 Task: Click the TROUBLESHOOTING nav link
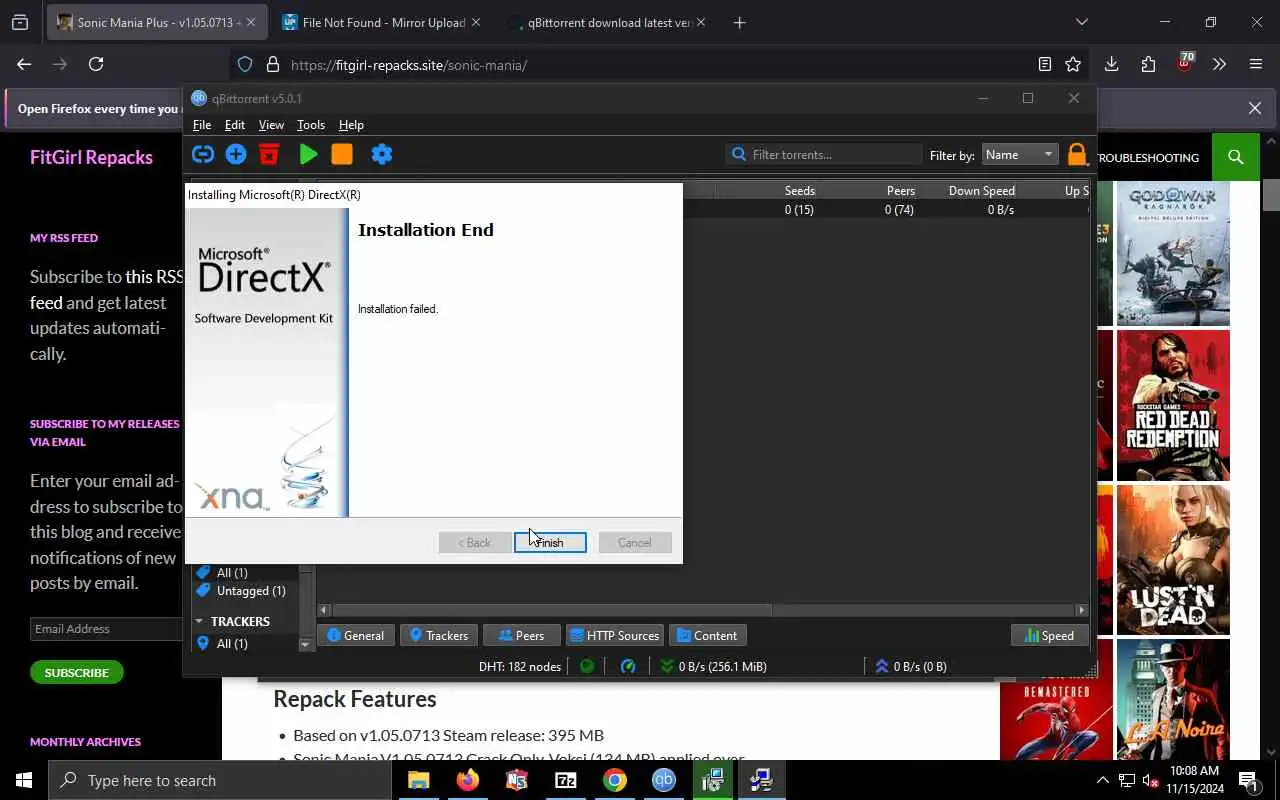click(1147, 157)
